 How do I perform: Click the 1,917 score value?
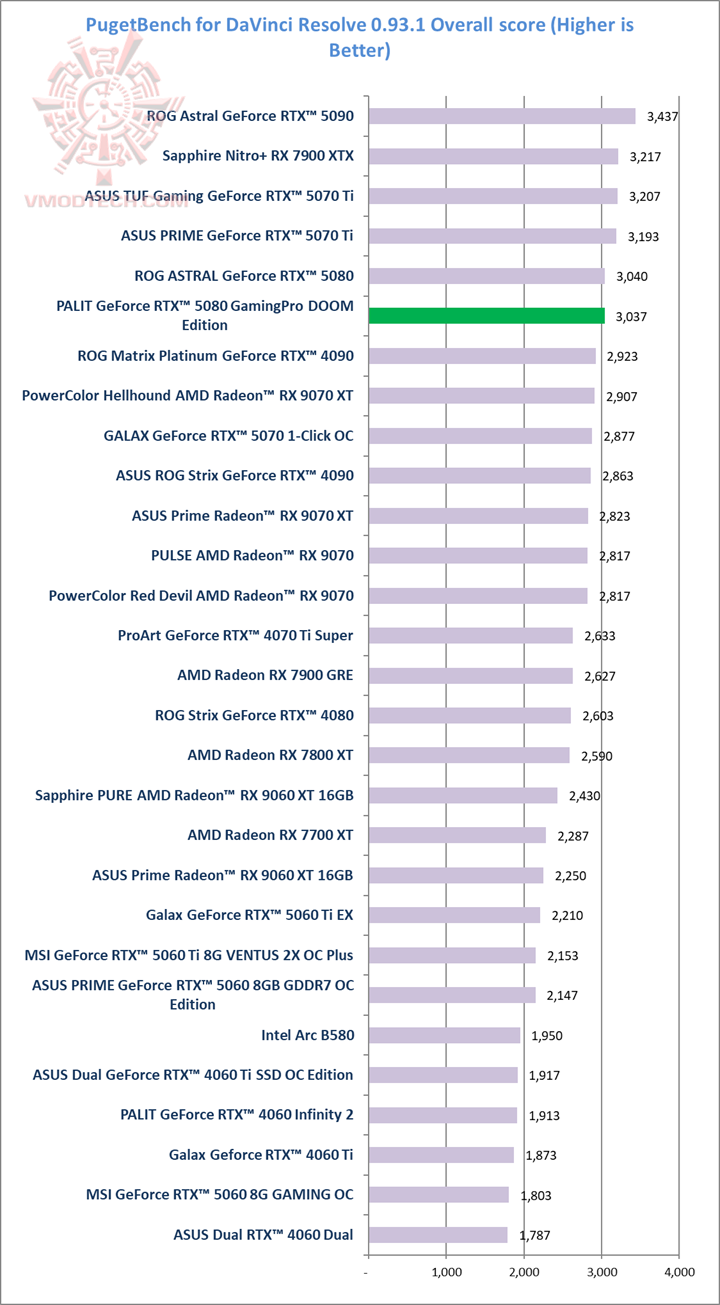[546, 1076]
